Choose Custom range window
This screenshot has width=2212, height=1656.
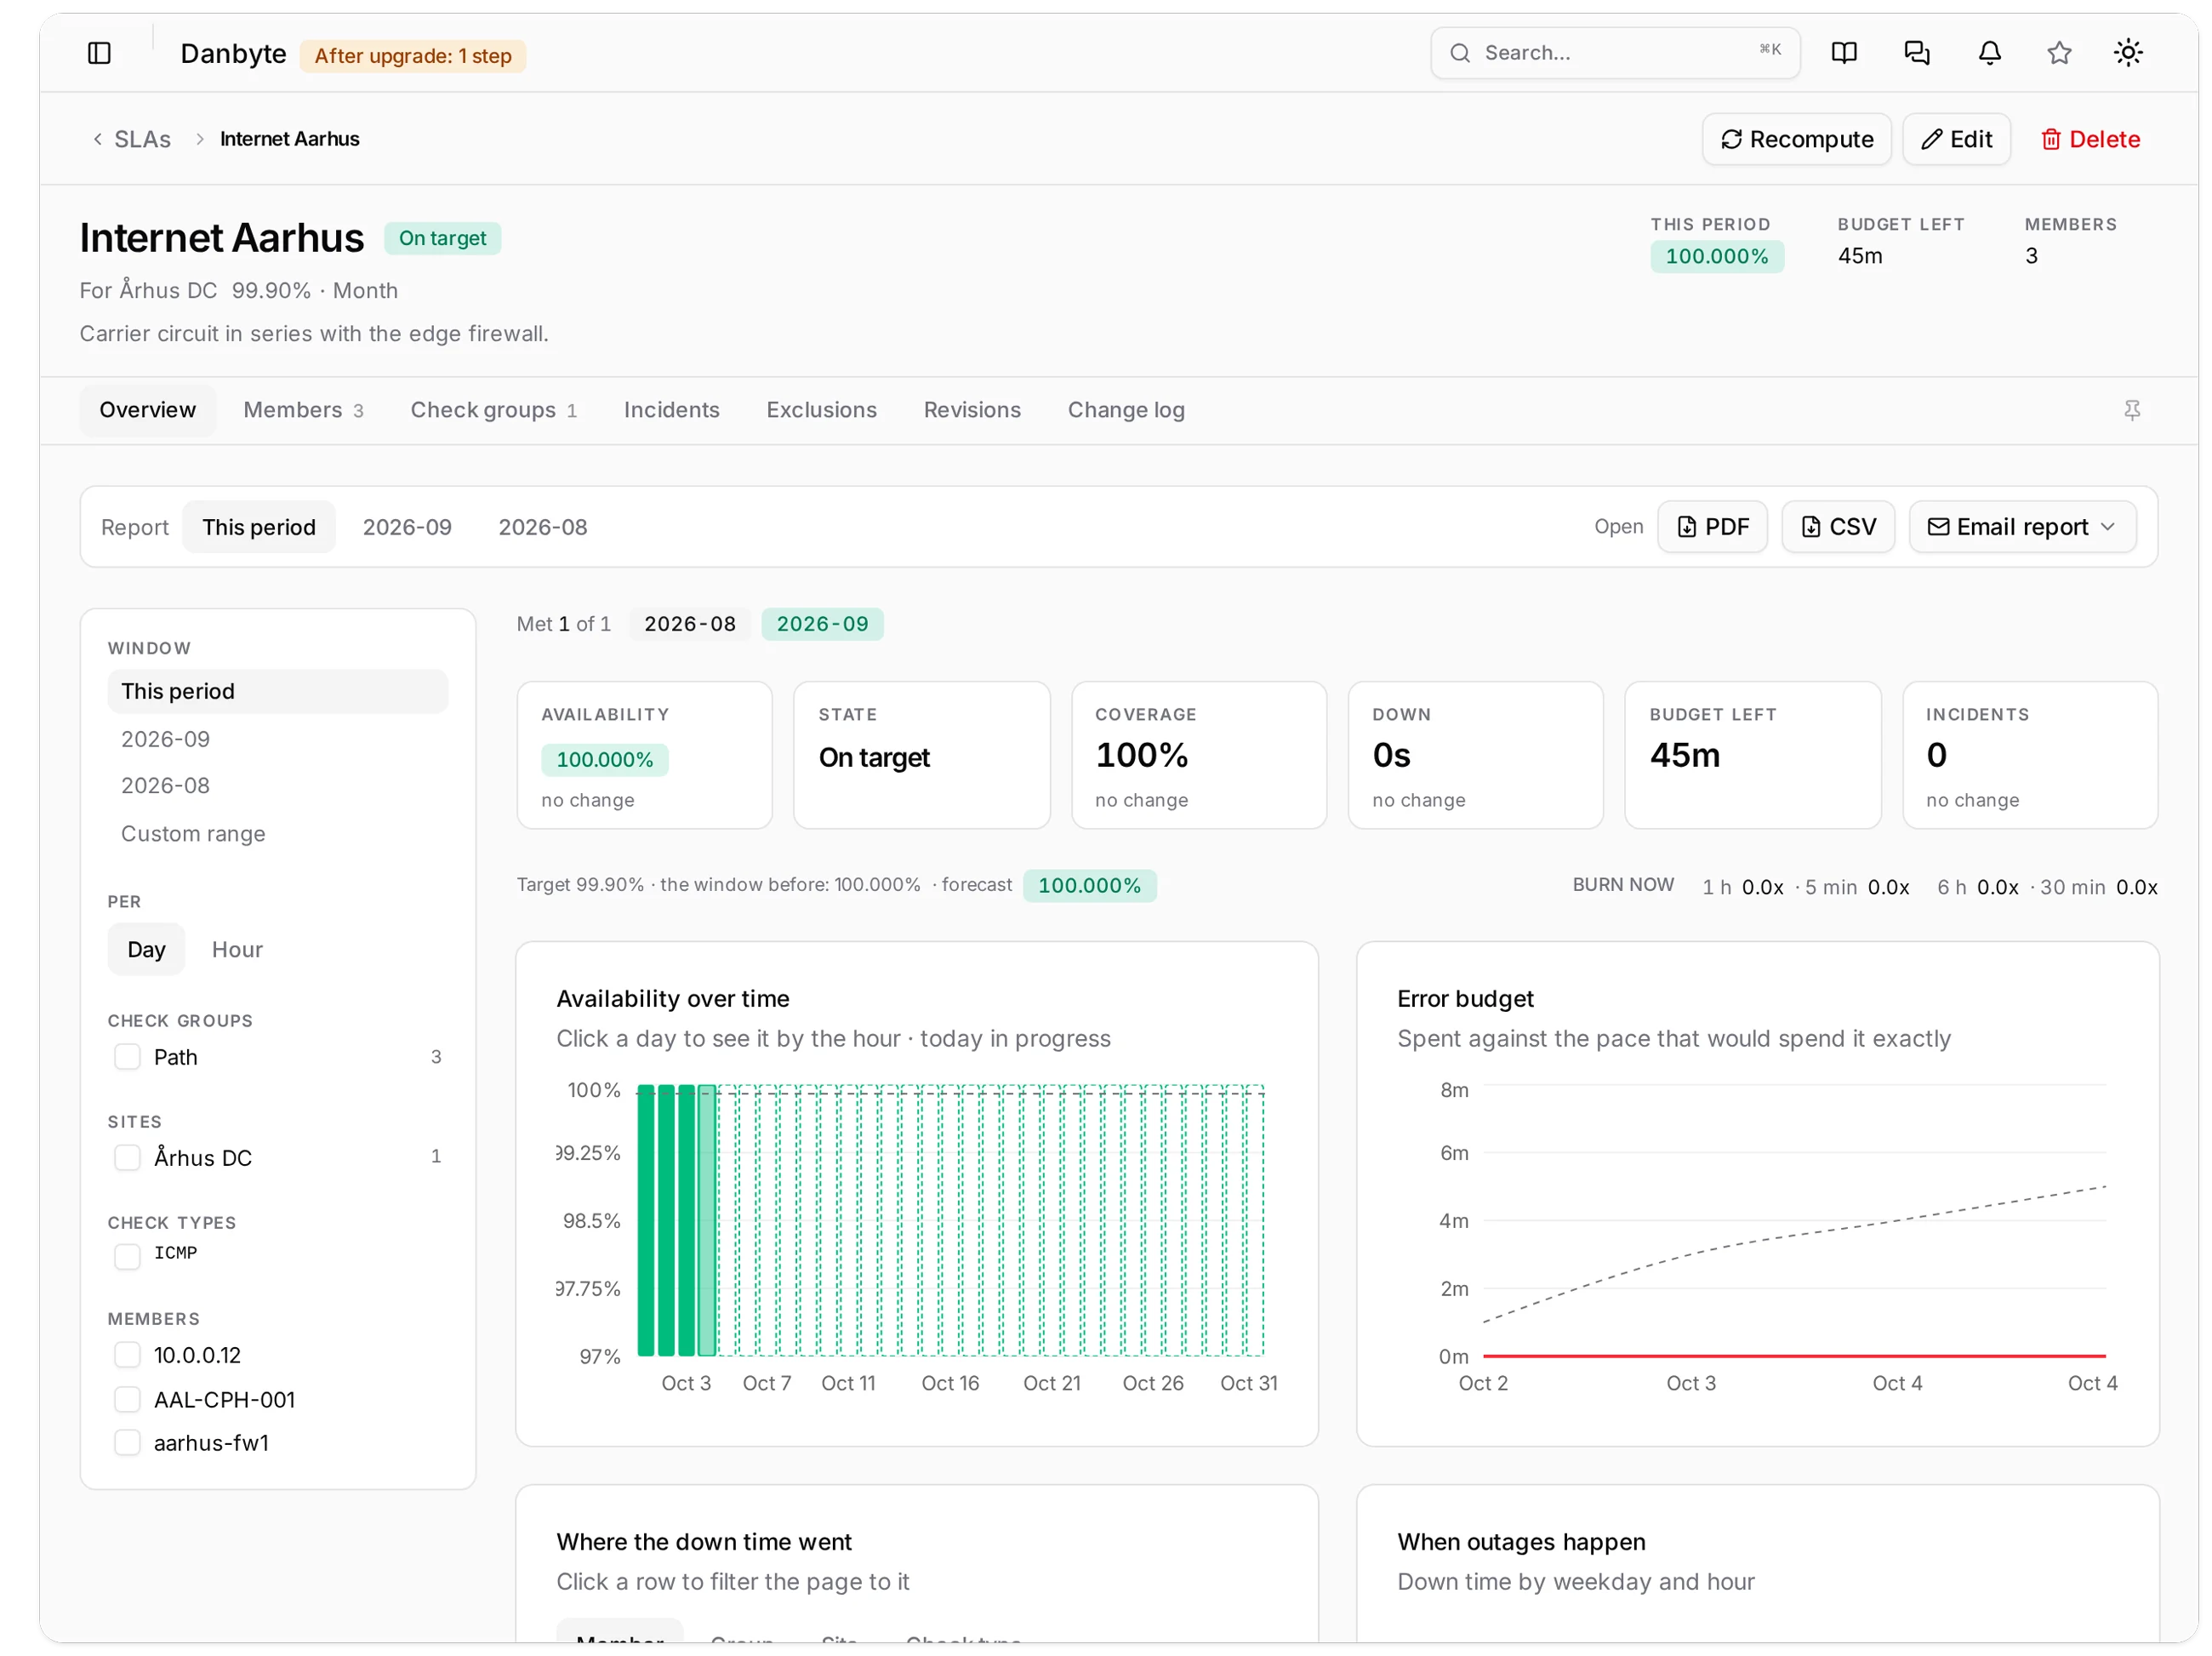pos(277,834)
